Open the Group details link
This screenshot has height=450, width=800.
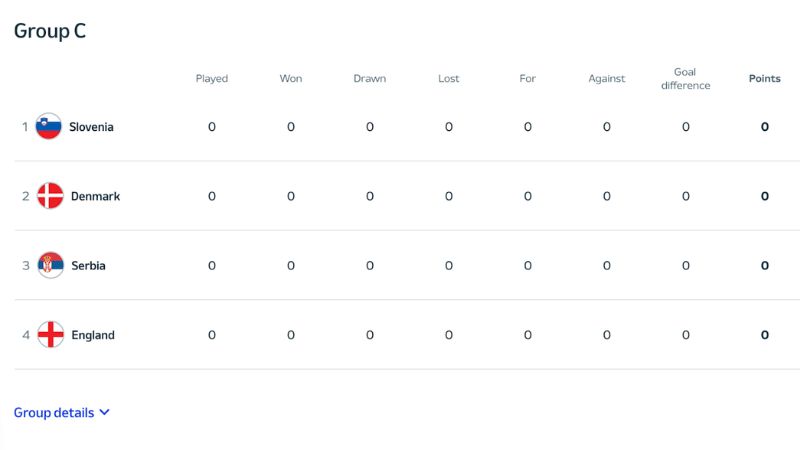click(54, 412)
